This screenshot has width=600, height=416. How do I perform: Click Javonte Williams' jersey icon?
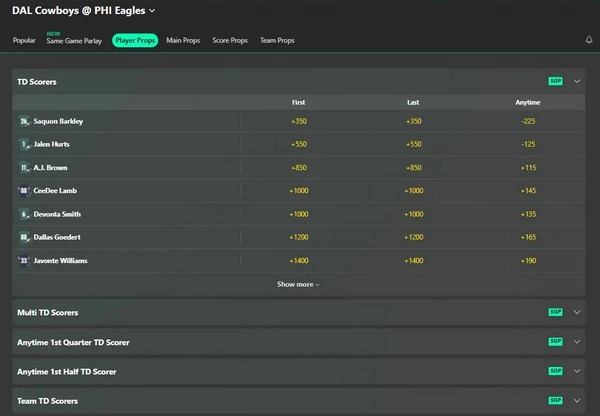coord(24,261)
